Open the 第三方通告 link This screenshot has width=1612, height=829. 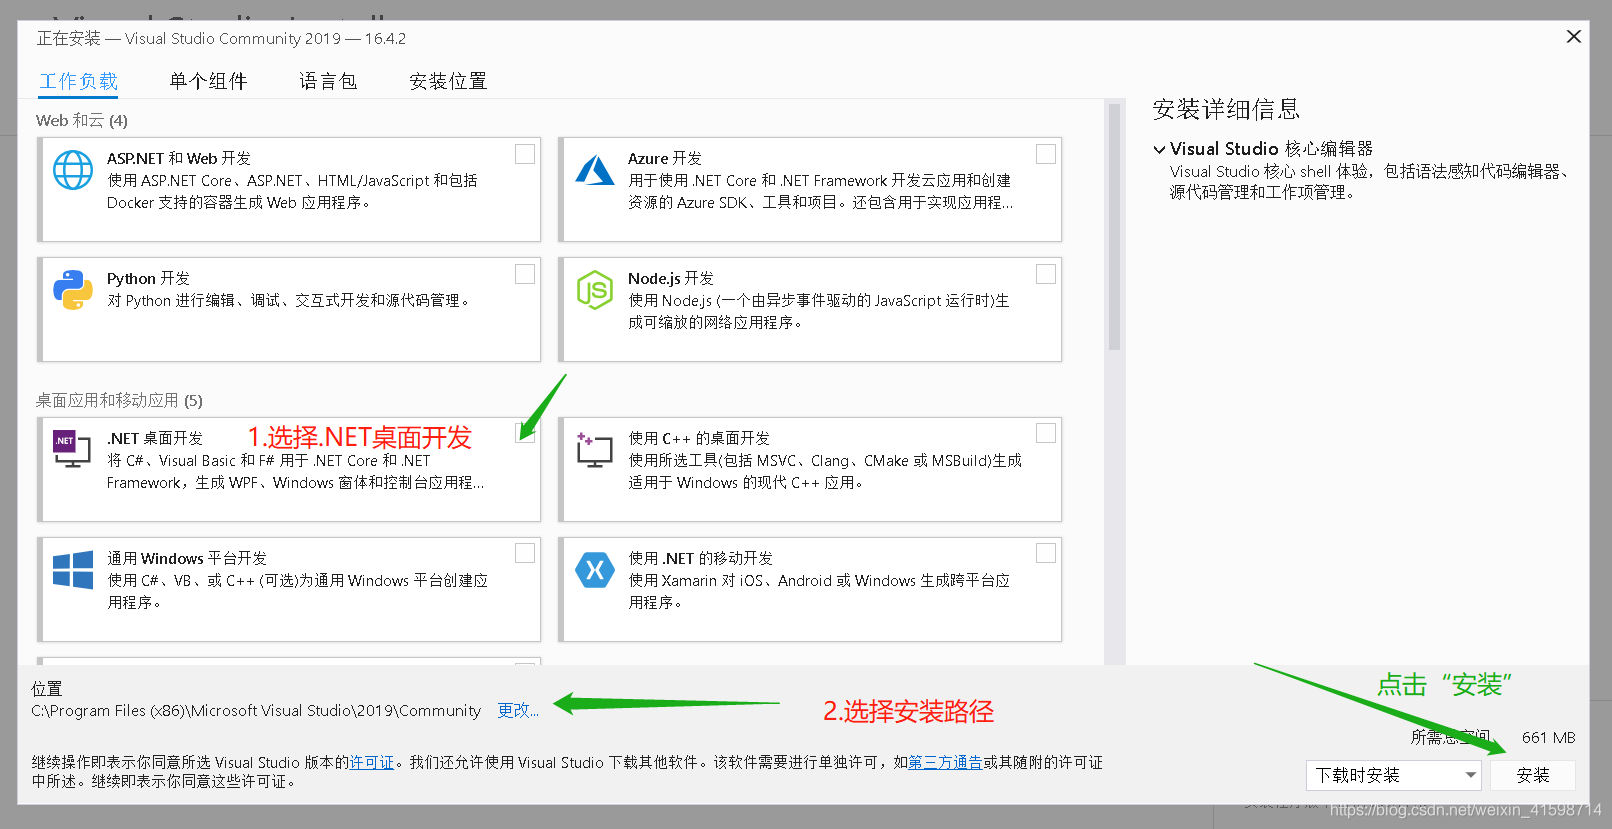(x=945, y=762)
